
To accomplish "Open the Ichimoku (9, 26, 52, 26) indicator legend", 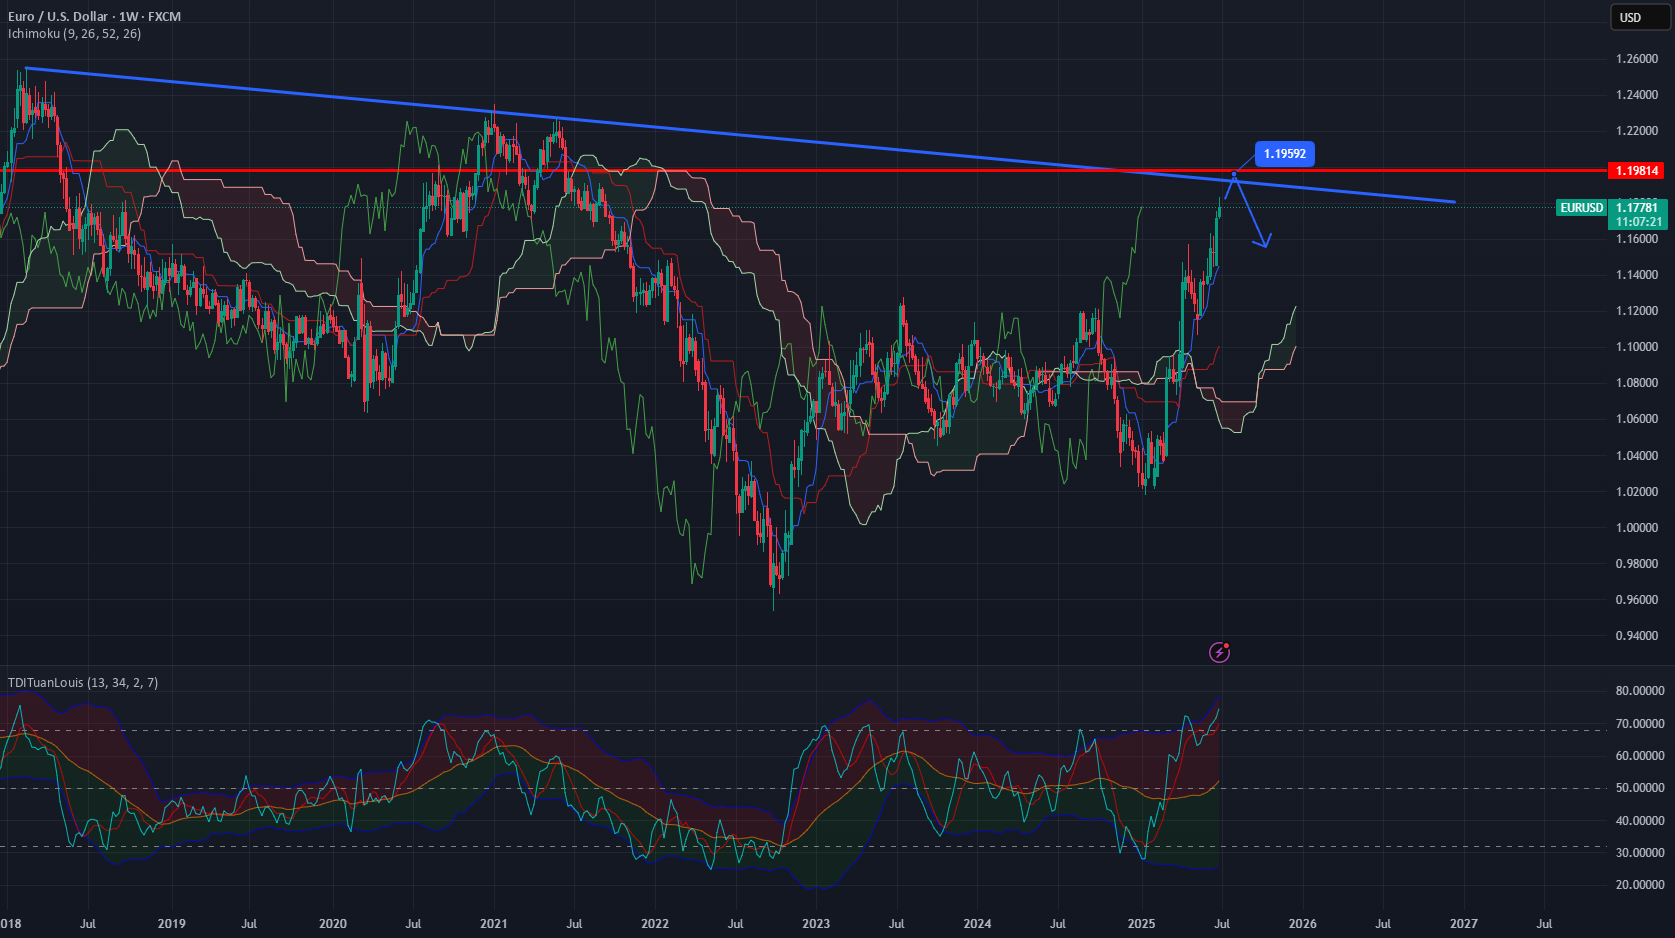I will click(x=75, y=34).
